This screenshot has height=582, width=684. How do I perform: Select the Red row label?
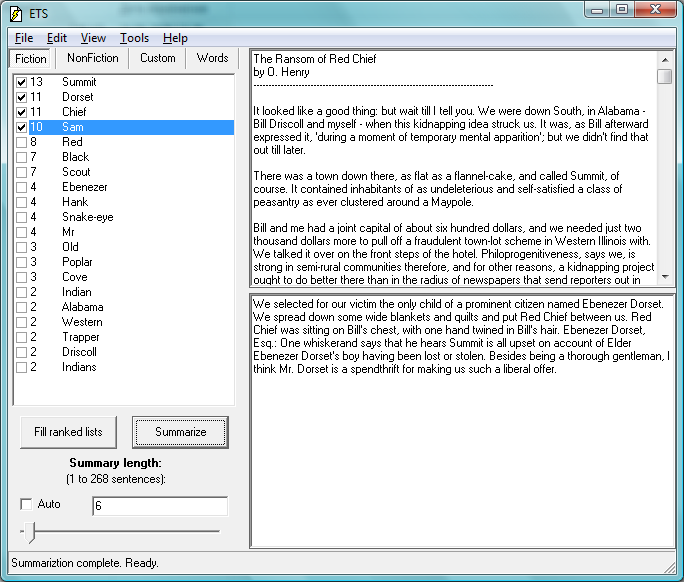pos(72,142)
